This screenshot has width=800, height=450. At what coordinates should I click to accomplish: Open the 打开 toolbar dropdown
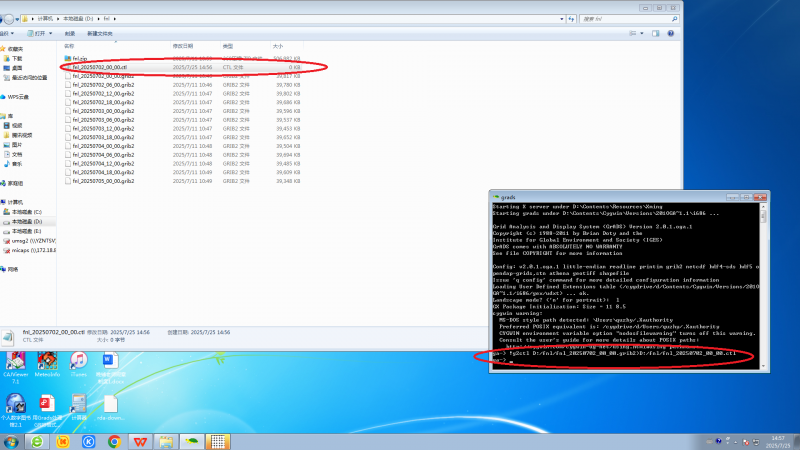coord(45,33)
